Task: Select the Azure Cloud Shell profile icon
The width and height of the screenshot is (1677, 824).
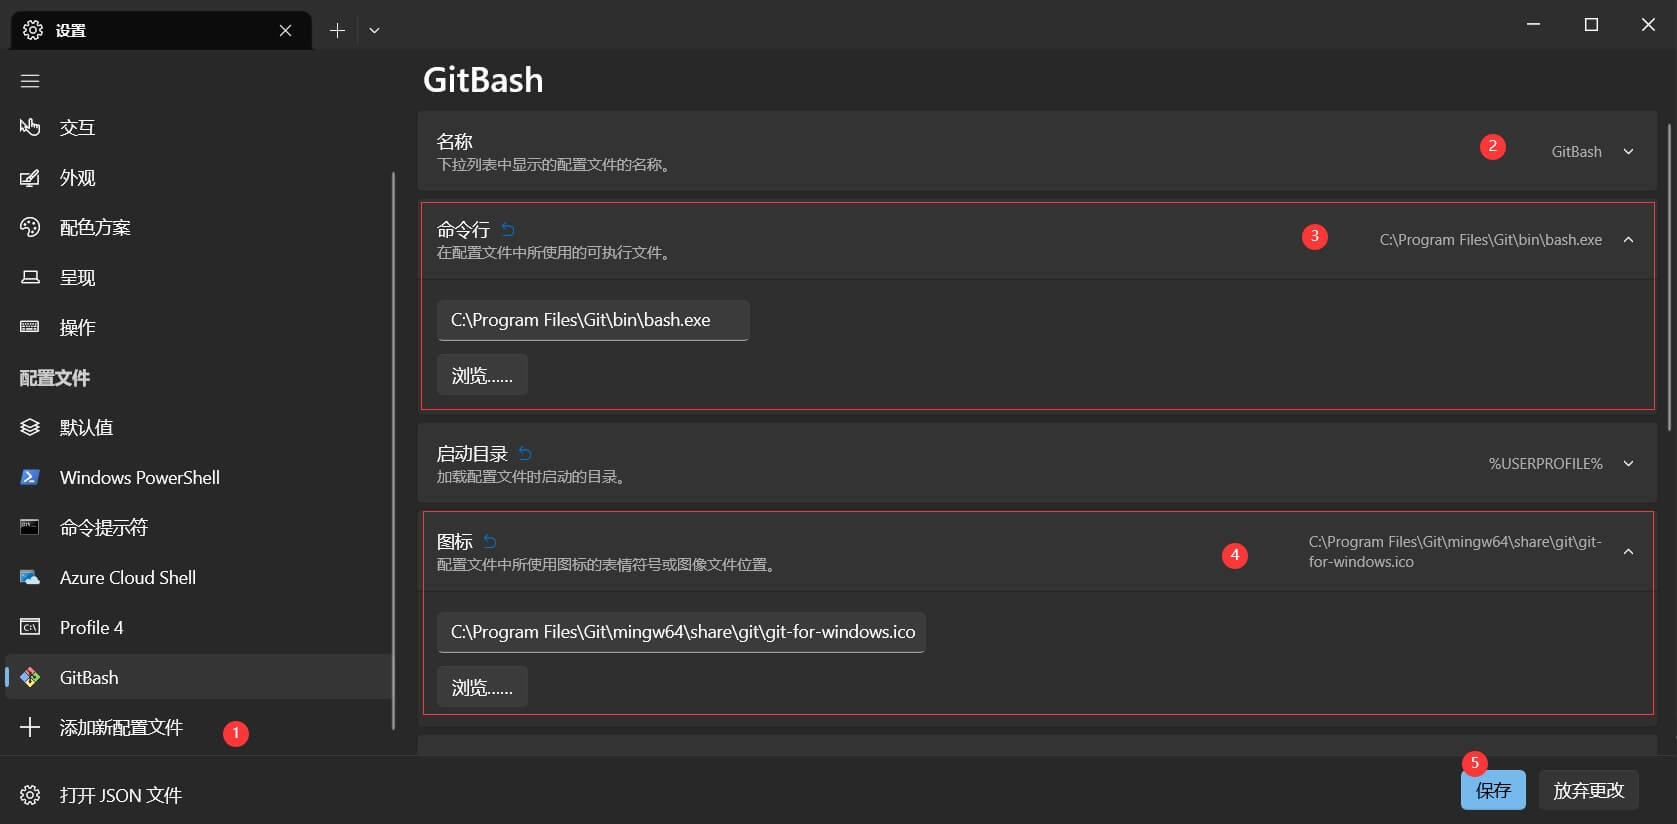Action: pos(30,578)
